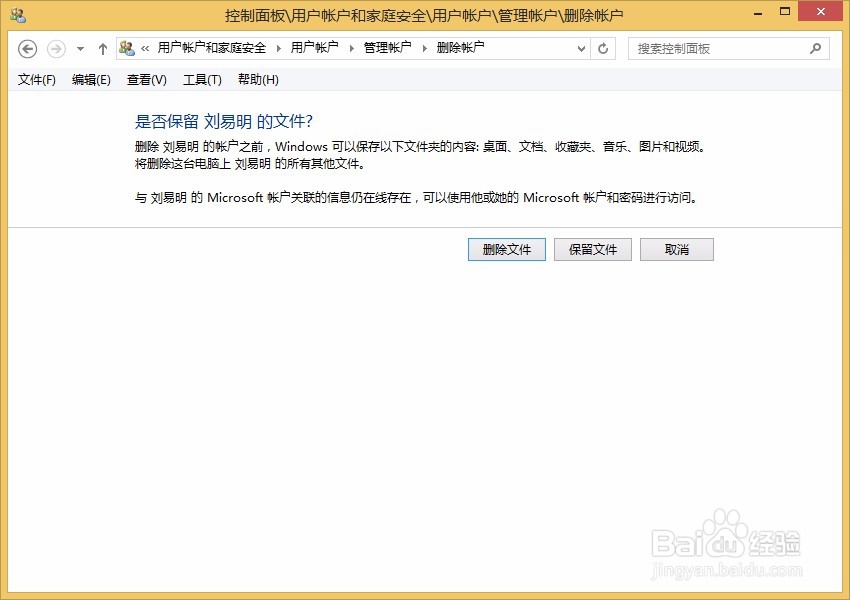This screenshot has width=850, height=600.
Task: Open the 帮助(H) menu
Action: 258,80
